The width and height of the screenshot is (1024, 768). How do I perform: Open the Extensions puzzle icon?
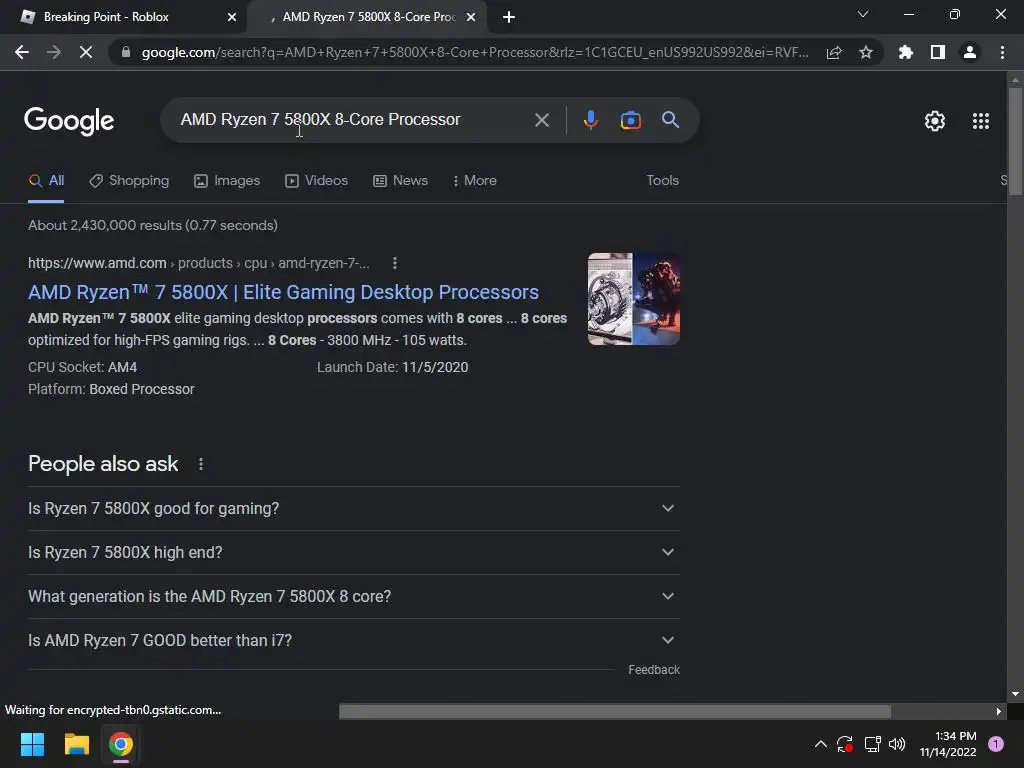pyautogui.click(x=905, y=52)
